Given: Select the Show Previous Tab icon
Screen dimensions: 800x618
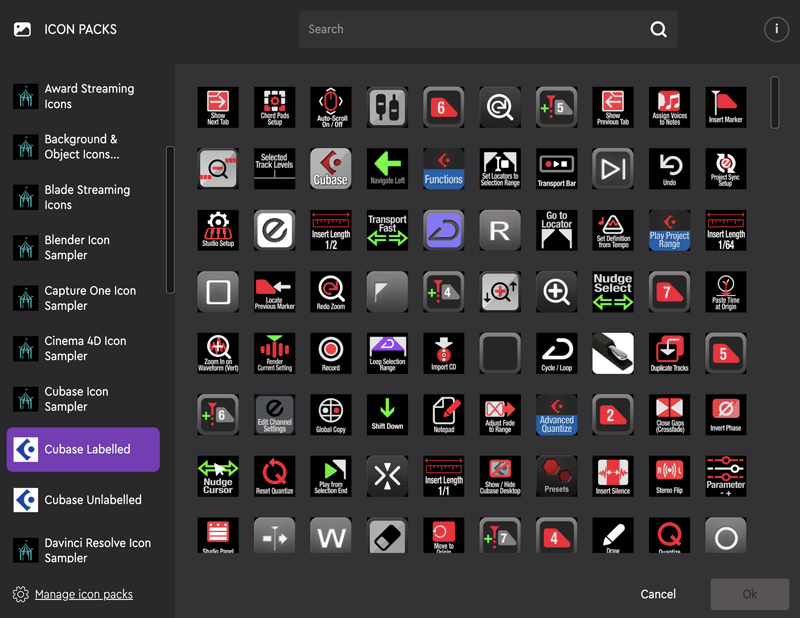Looking at the screenshot, I should coord(613,107).
